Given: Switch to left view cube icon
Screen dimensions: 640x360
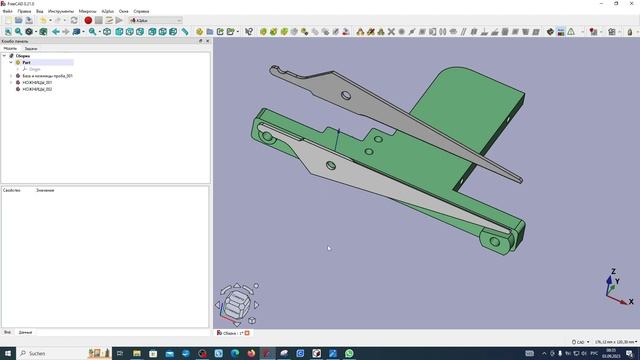Looking at the screenshot, I should (x=173, y=32).
